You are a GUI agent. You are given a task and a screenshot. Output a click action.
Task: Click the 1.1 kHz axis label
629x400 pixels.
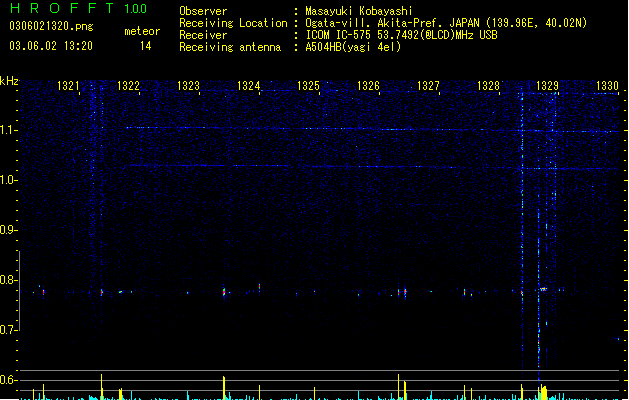(x=8, y=130)
